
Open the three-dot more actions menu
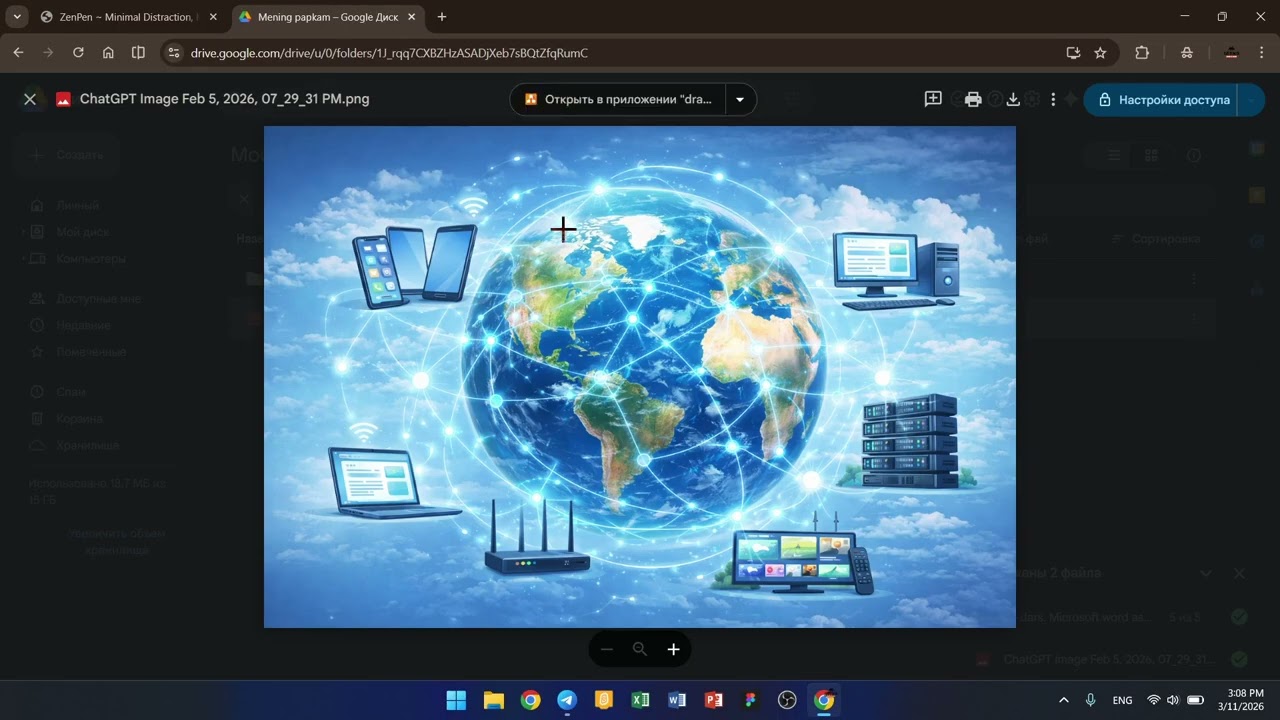[x=1053, y=99]
